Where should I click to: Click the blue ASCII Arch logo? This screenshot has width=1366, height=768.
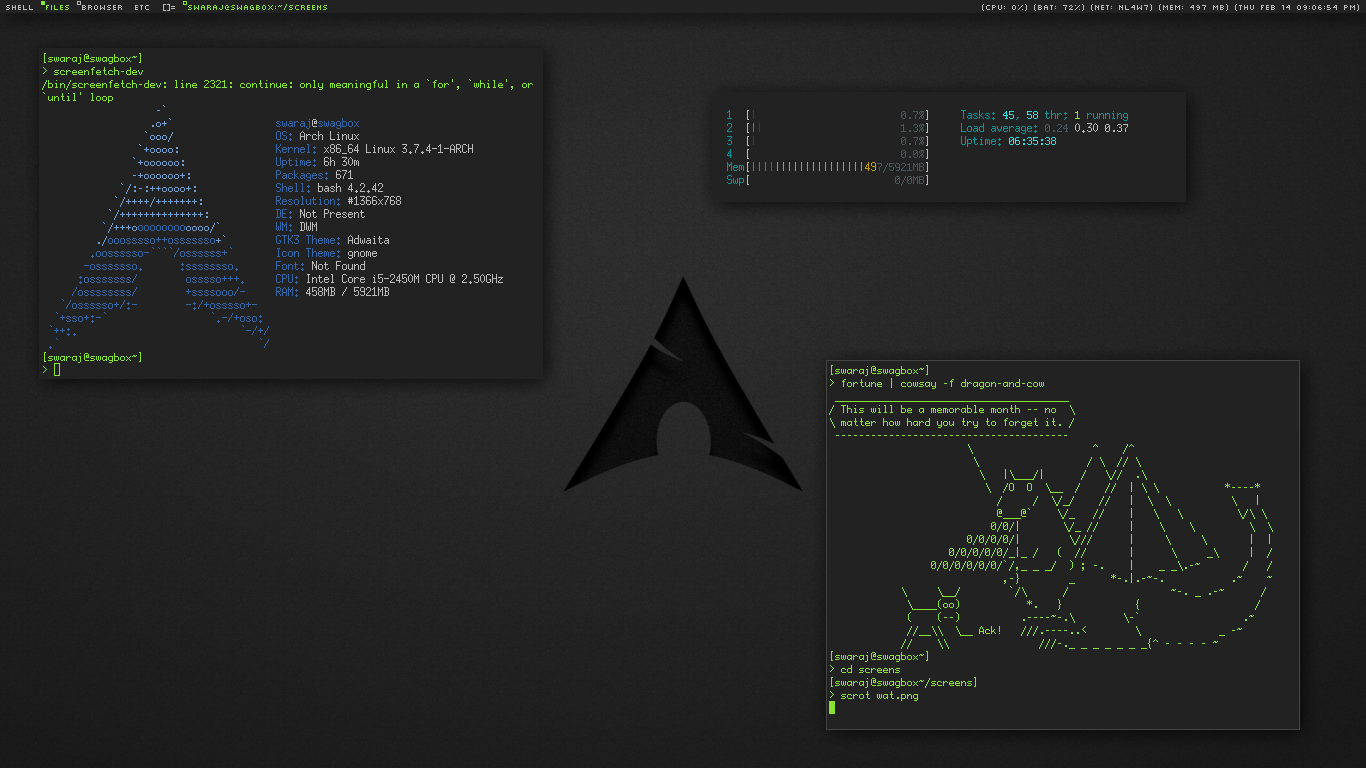(x=160, y=230)
